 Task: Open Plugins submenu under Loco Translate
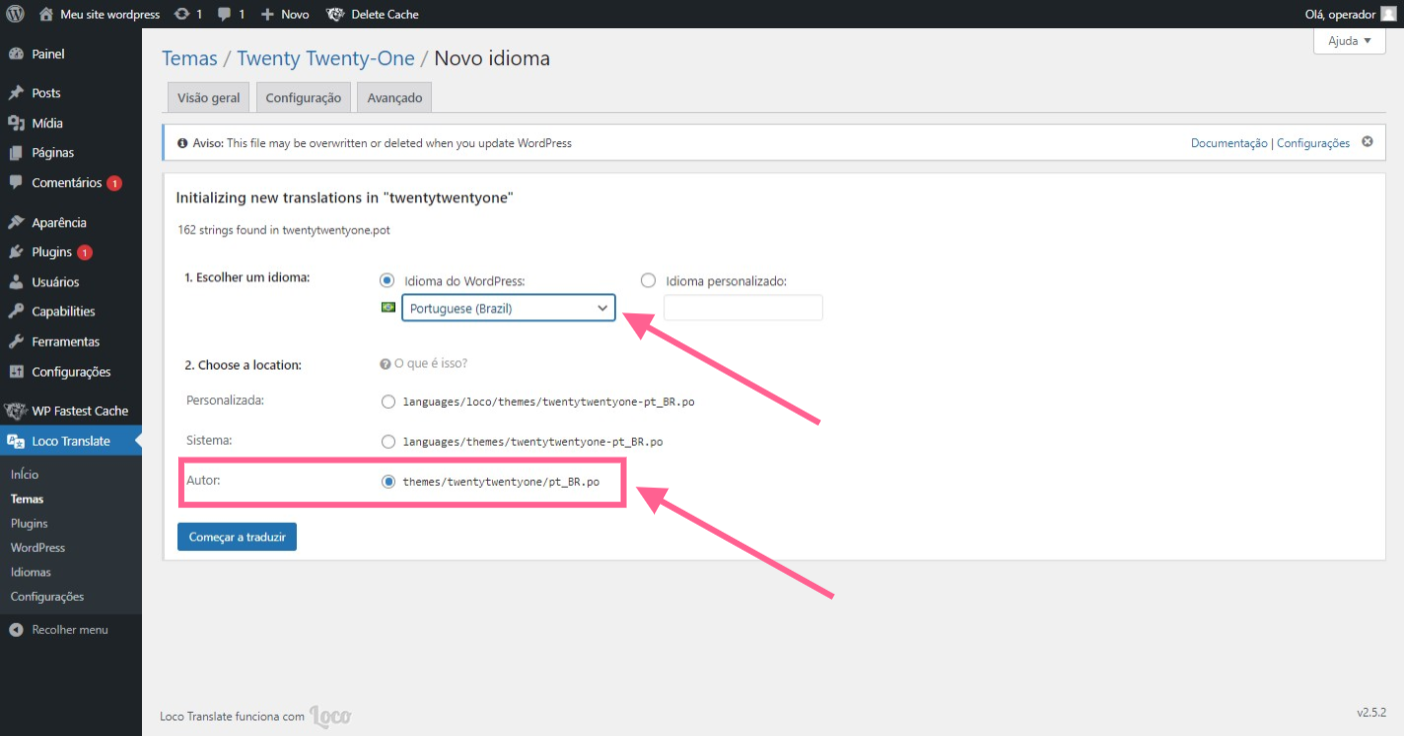(x=29, y=523)
